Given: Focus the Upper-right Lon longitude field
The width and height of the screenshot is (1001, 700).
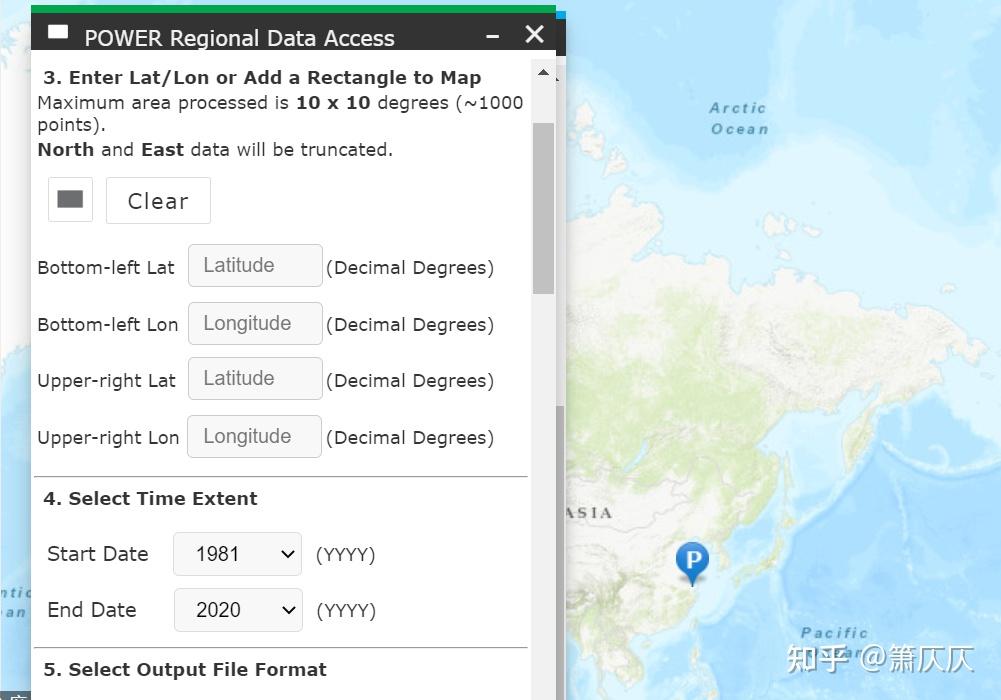Looking at the screenshot, I should [254, 437].
